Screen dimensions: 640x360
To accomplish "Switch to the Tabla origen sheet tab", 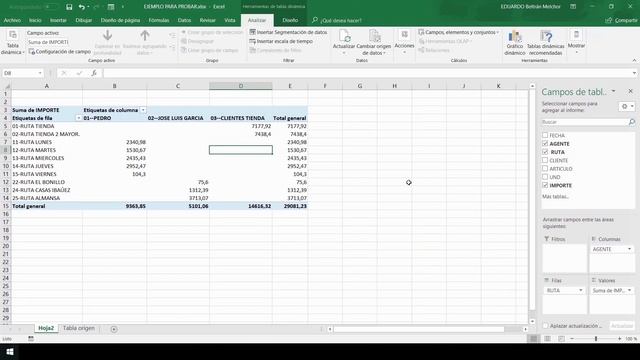I will click(x=79, y=328).
